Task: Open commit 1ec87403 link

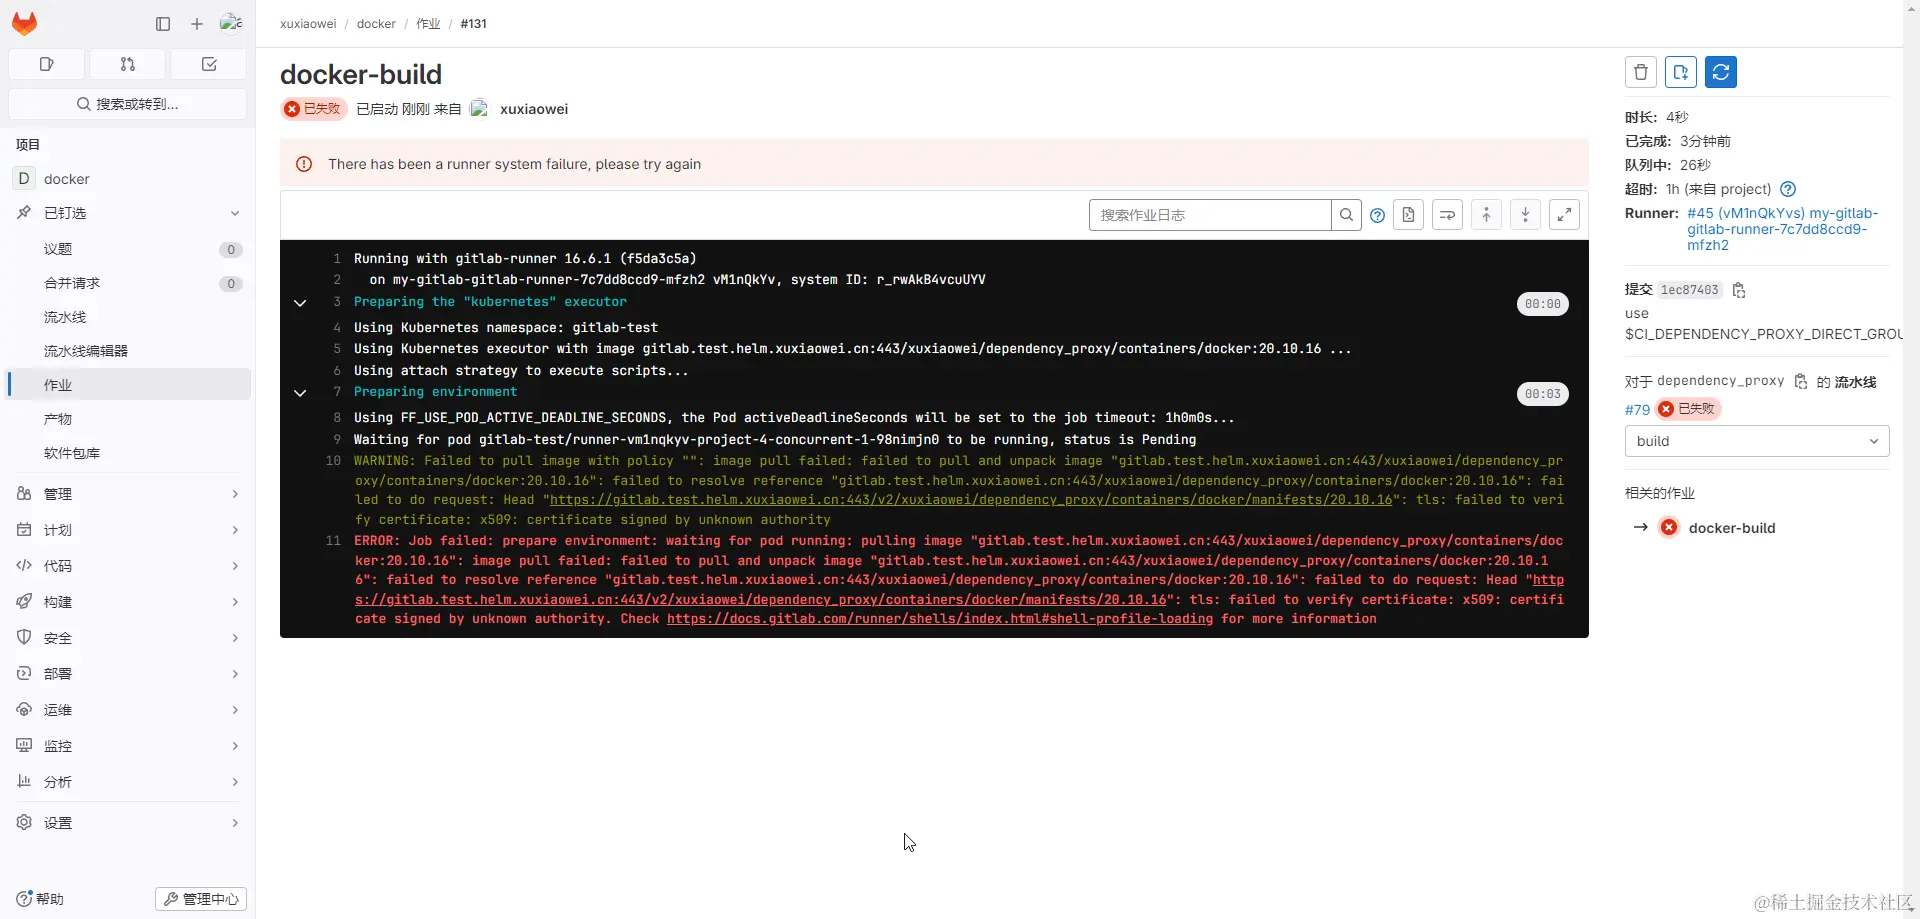Action: (1689, 290)
